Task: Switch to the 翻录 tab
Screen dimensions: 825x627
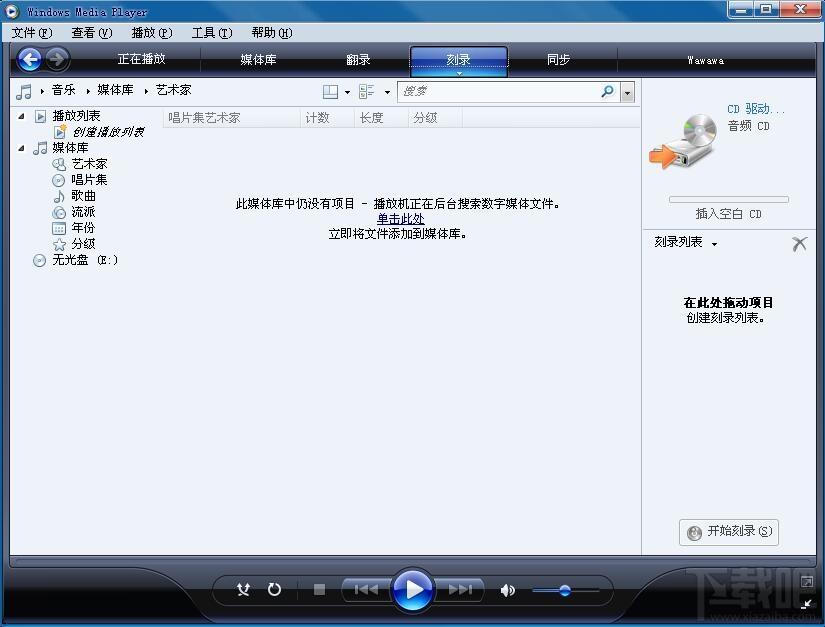Action: tap(358, 59)
